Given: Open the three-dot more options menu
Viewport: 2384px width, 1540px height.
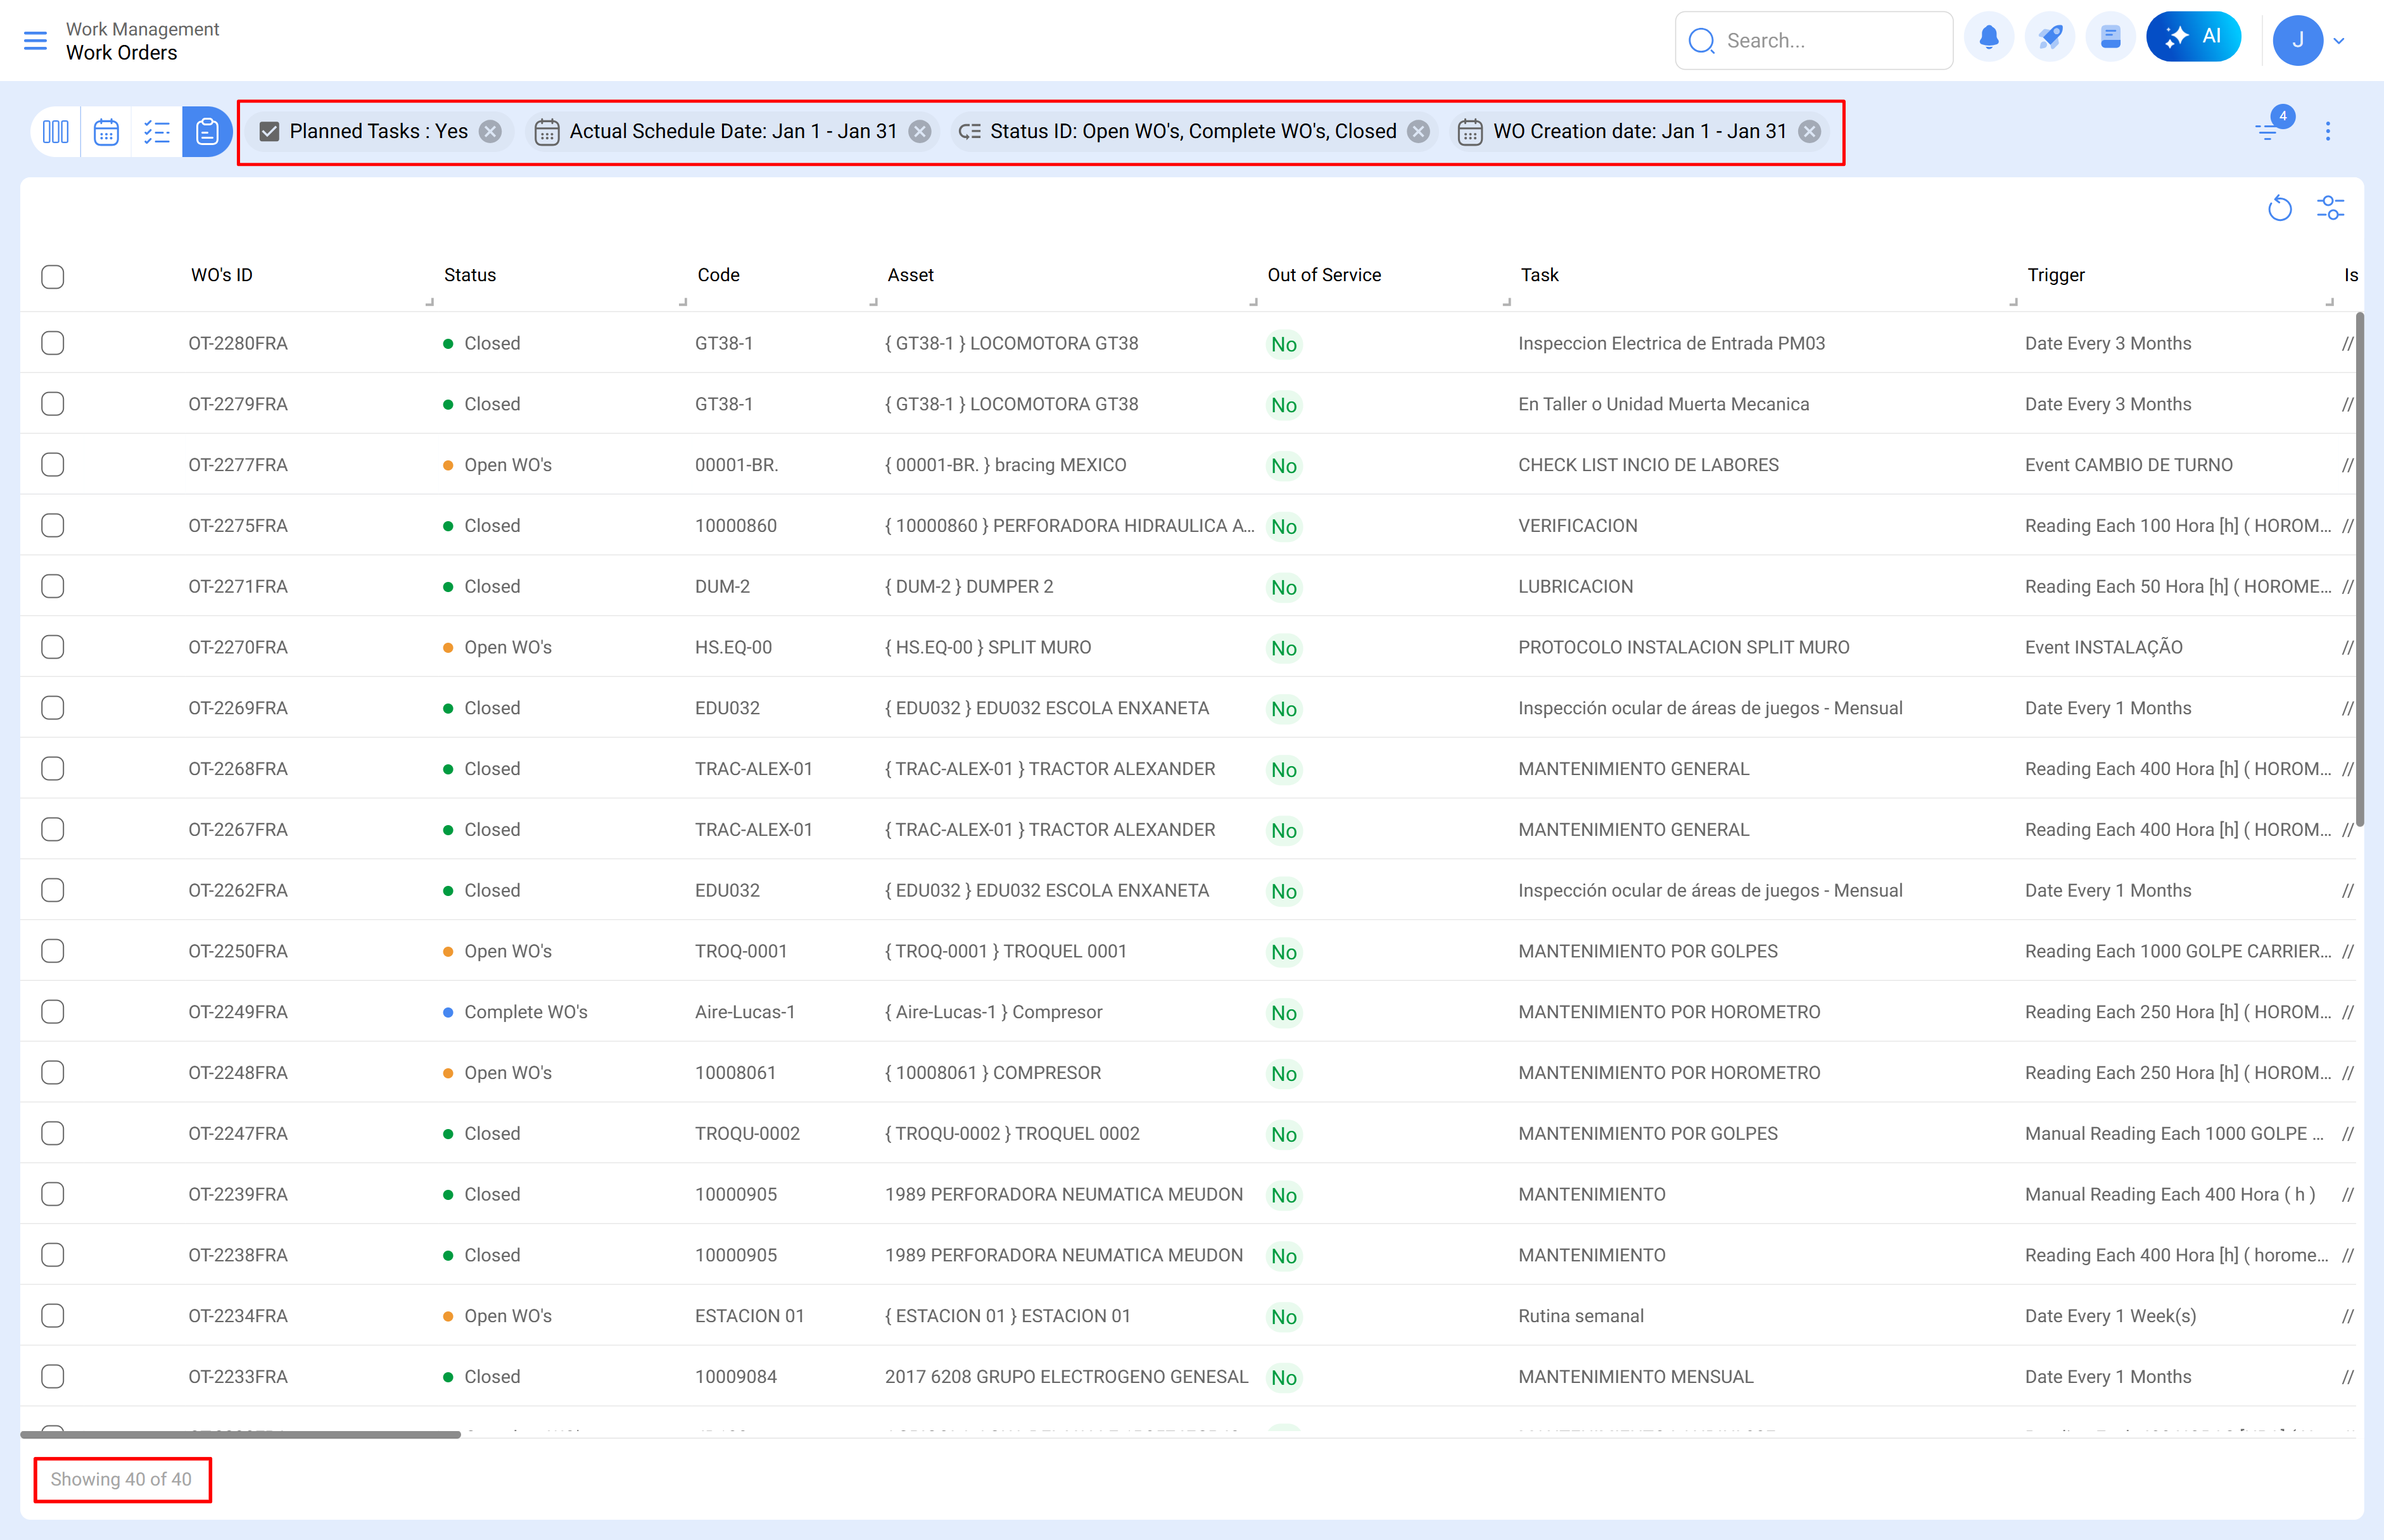Looking at the screenshot, I should [2328, 131].
